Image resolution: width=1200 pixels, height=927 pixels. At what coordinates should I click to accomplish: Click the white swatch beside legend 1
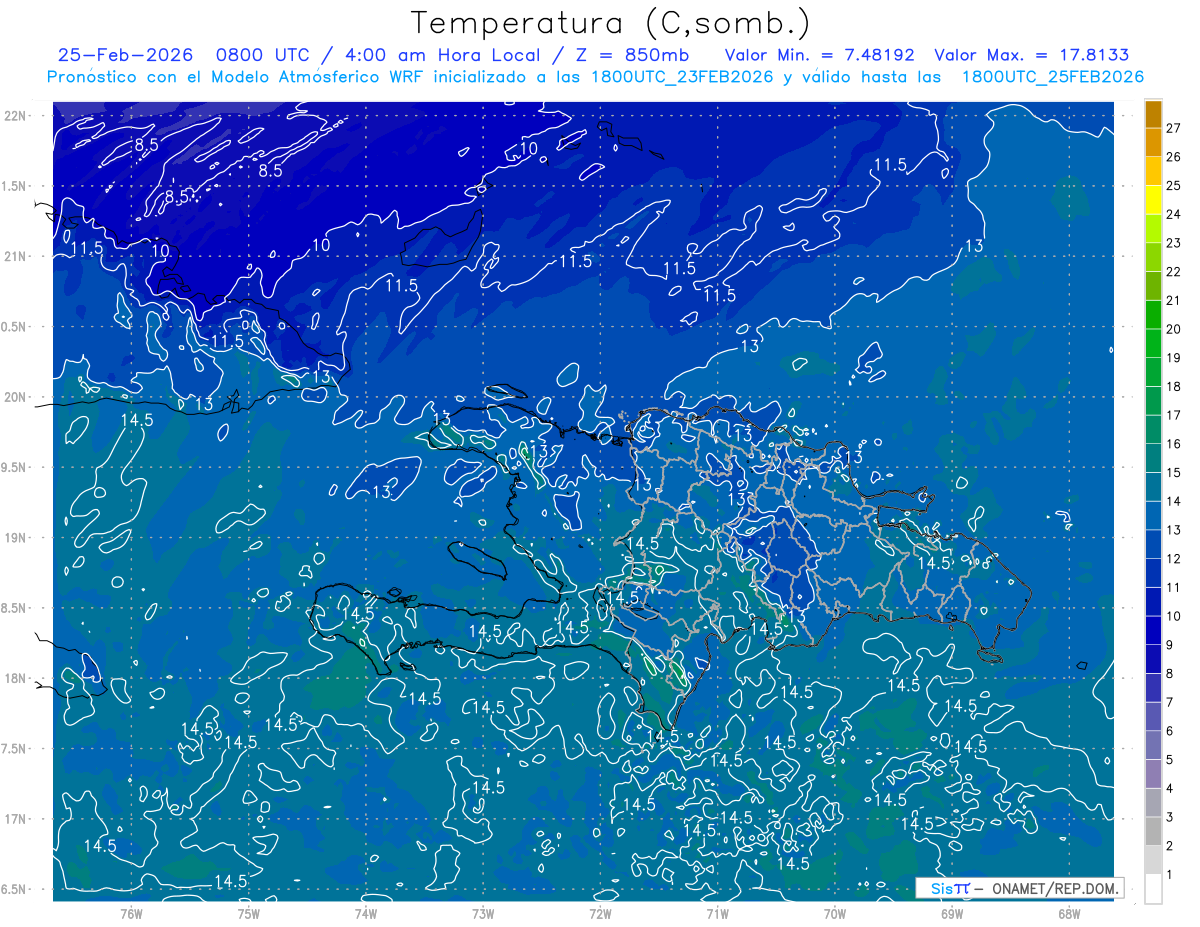(1153, 889)
